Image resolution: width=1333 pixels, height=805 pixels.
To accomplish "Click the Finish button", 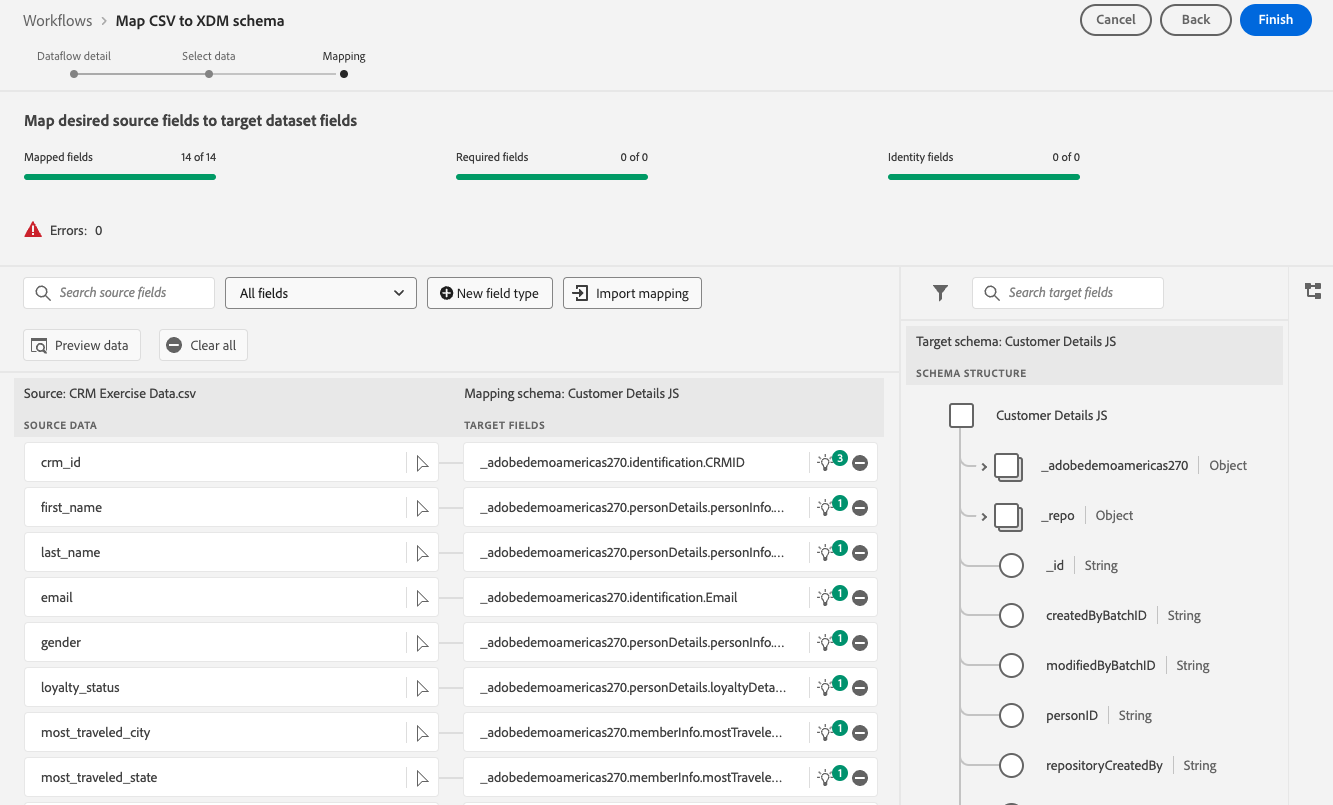I will point(1275,20).
